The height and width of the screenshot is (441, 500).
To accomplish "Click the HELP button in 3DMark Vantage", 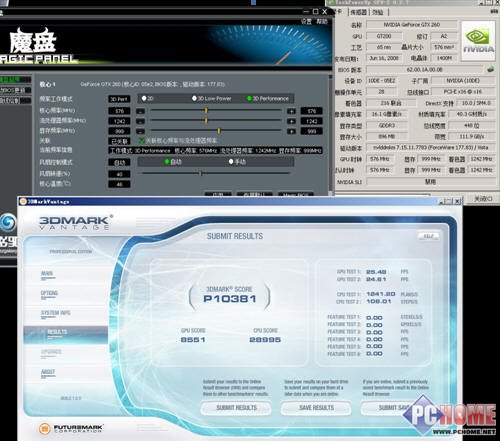I will tap(429, 236).
